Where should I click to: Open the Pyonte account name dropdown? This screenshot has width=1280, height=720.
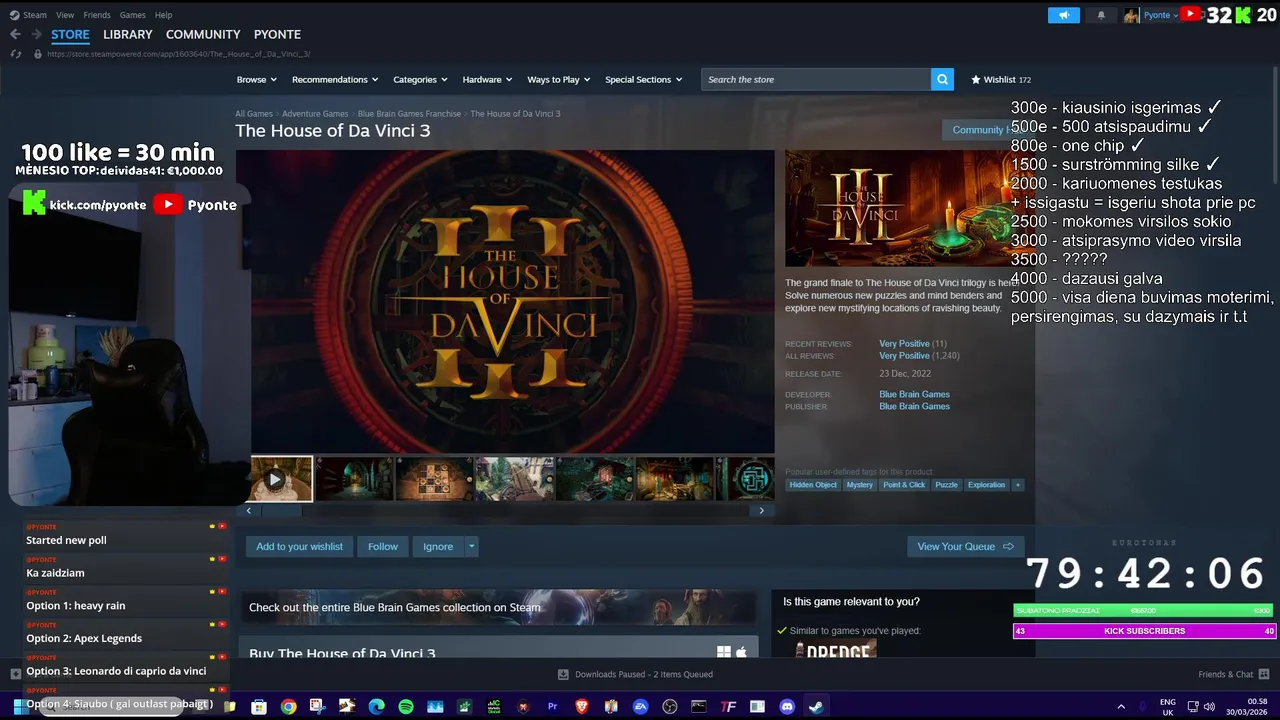click(1160, 15)
